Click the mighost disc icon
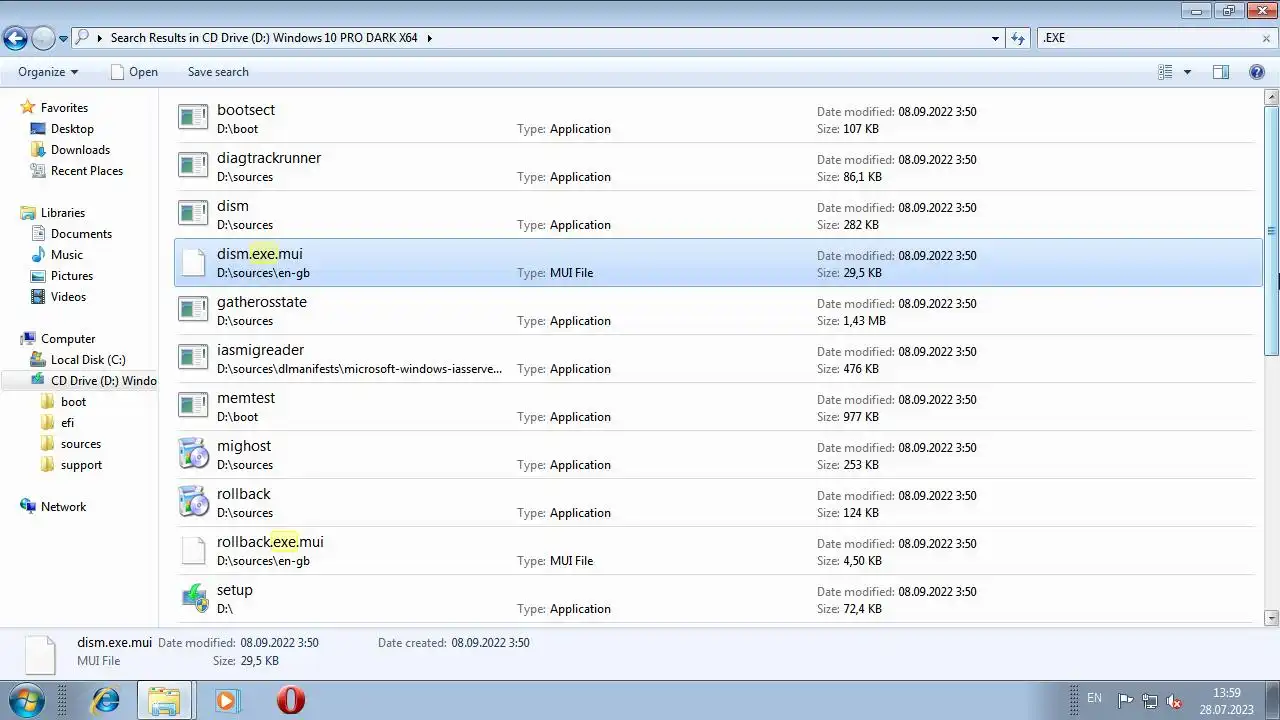 click(193, 453)
